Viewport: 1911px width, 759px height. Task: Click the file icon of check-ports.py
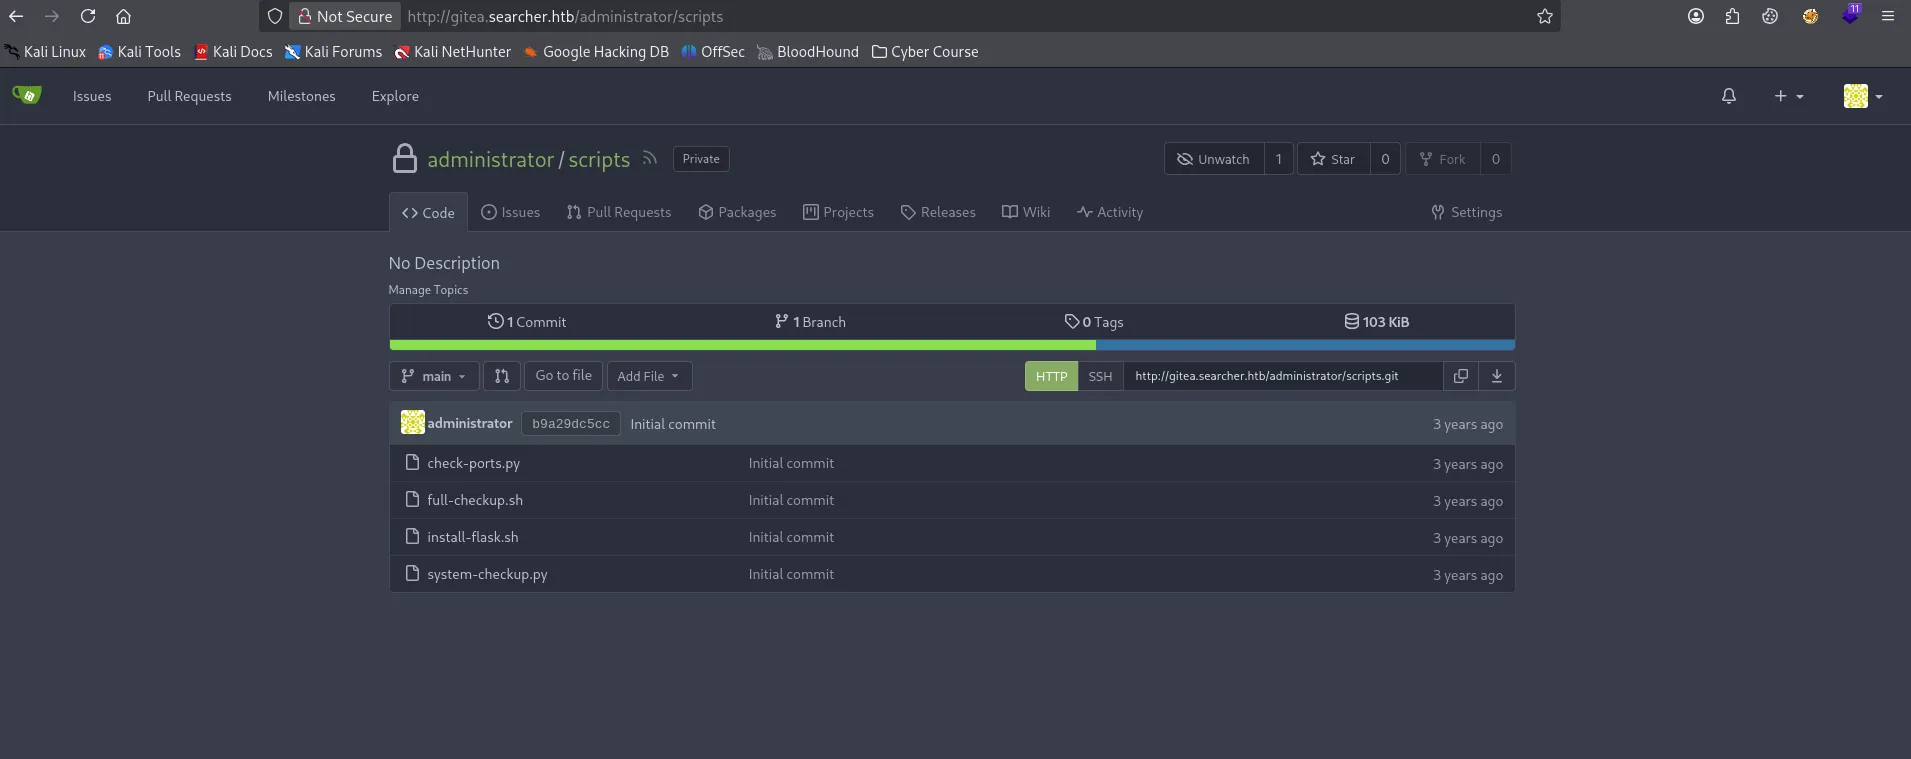412,462
